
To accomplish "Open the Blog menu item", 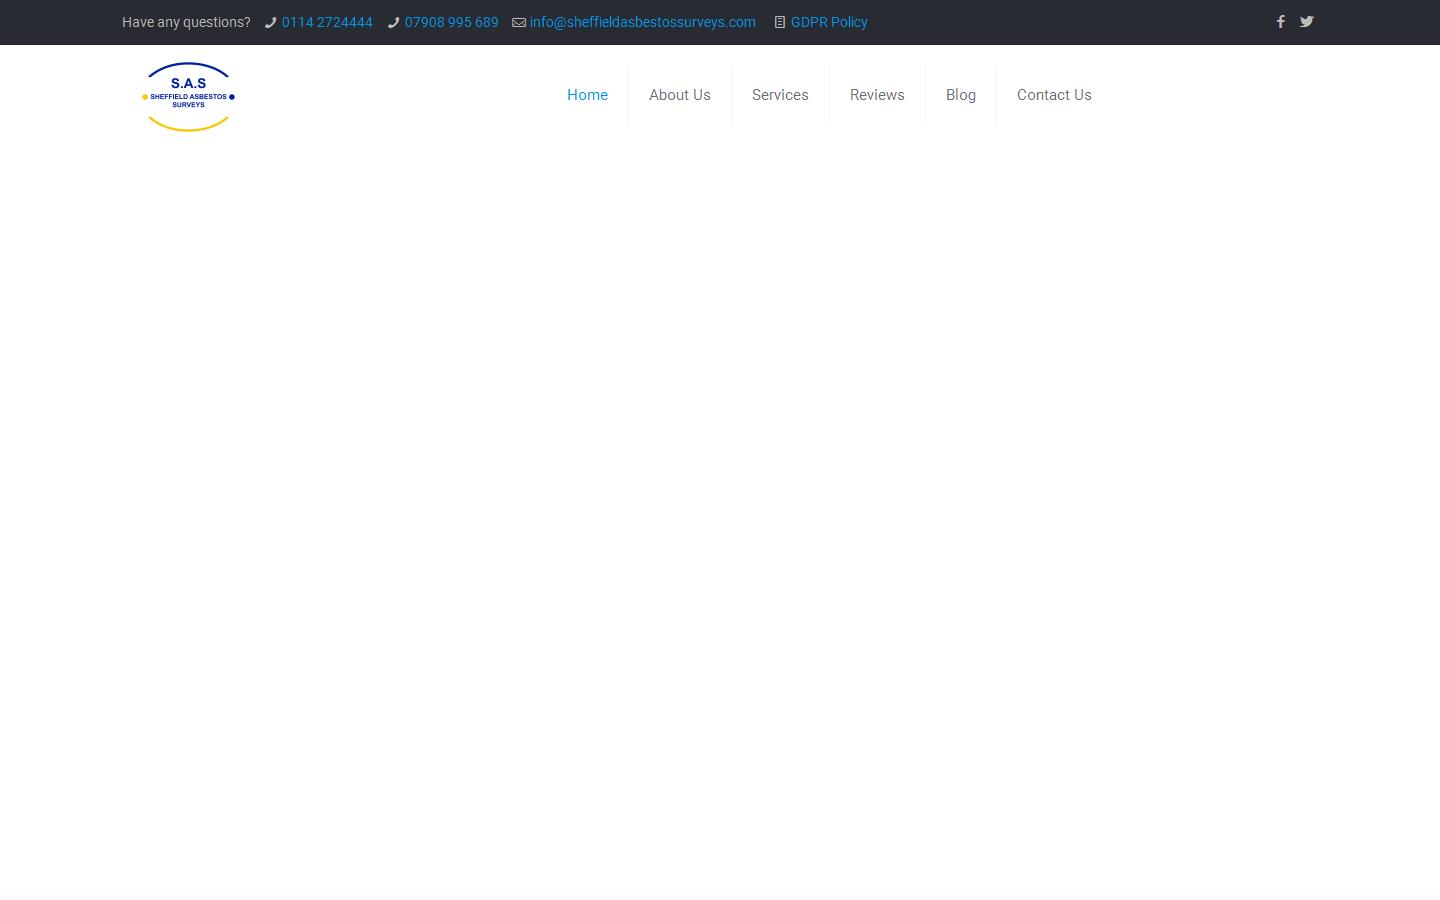I will (961, 95).
